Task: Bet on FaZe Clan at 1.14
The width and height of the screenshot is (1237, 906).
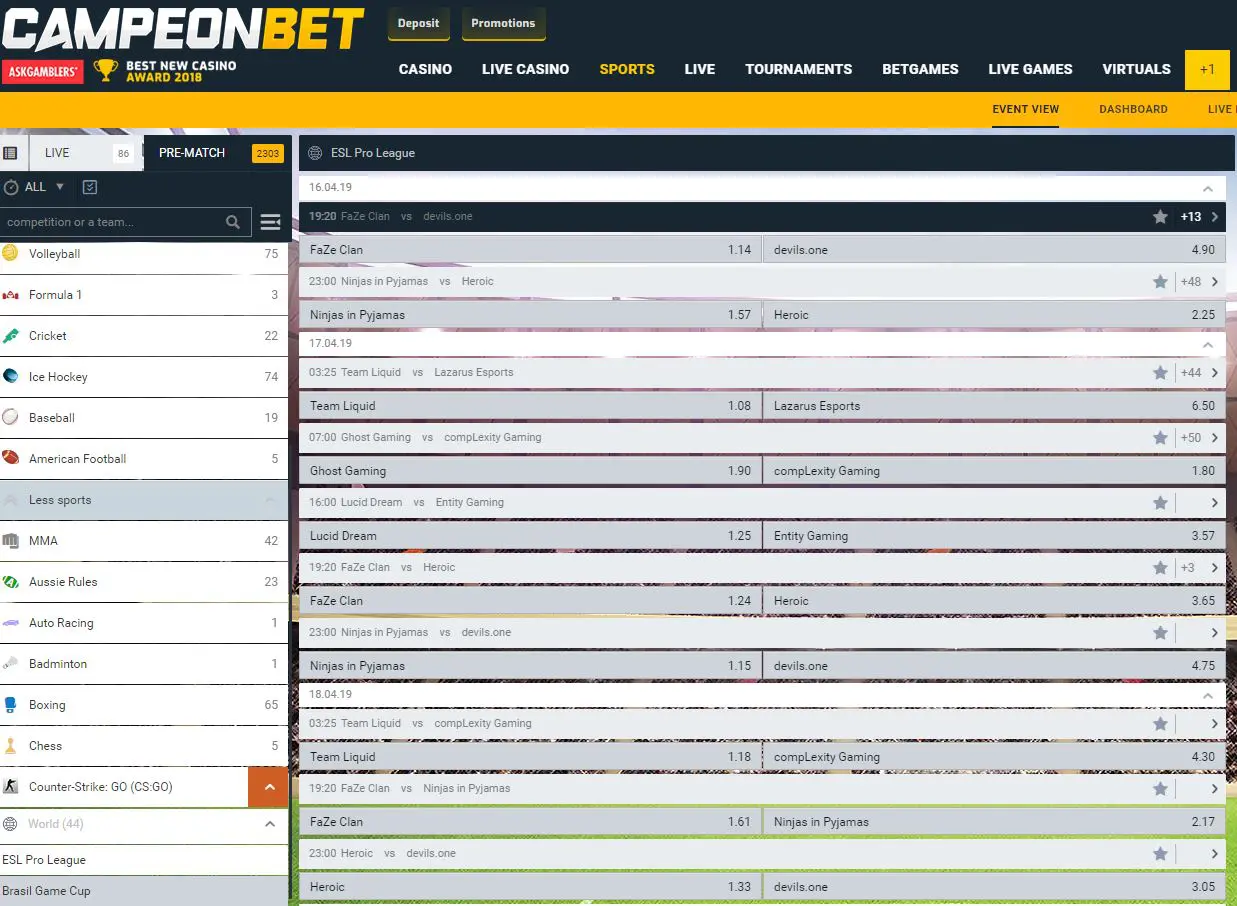Action: tap(529, 250)
